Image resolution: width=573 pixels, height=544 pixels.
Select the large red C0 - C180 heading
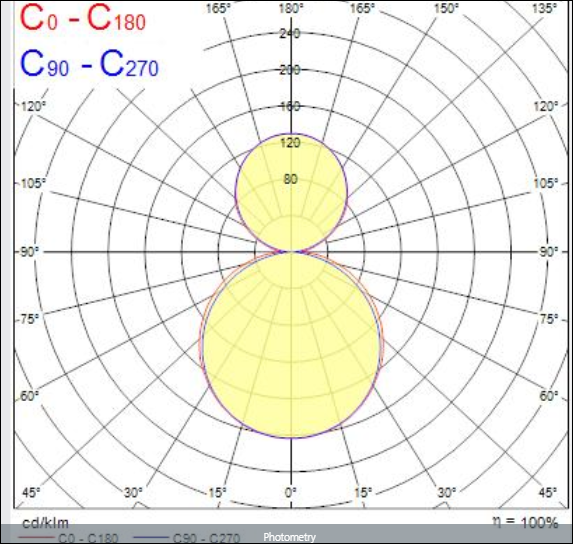pos(83,18)
